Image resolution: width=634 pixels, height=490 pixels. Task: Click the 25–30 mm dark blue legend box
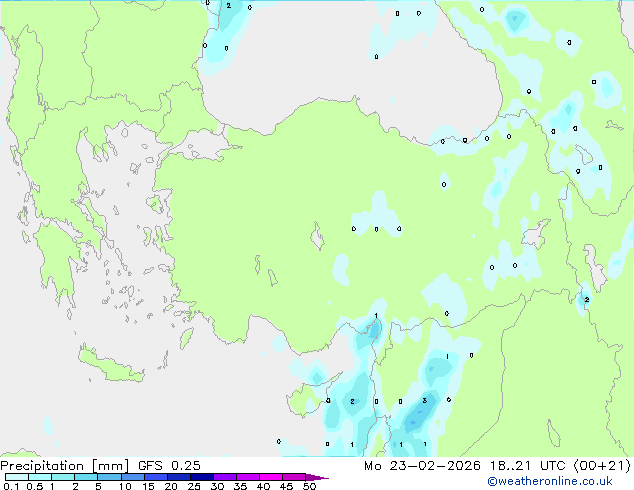pyautogui.click(x=201, y=477)
